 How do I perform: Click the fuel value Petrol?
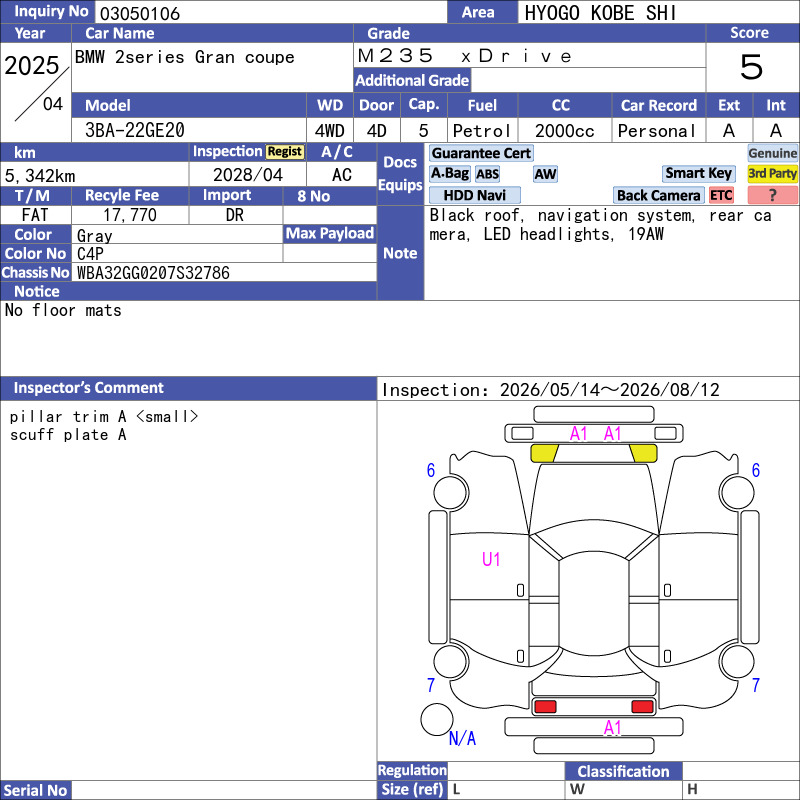point(482,131)
